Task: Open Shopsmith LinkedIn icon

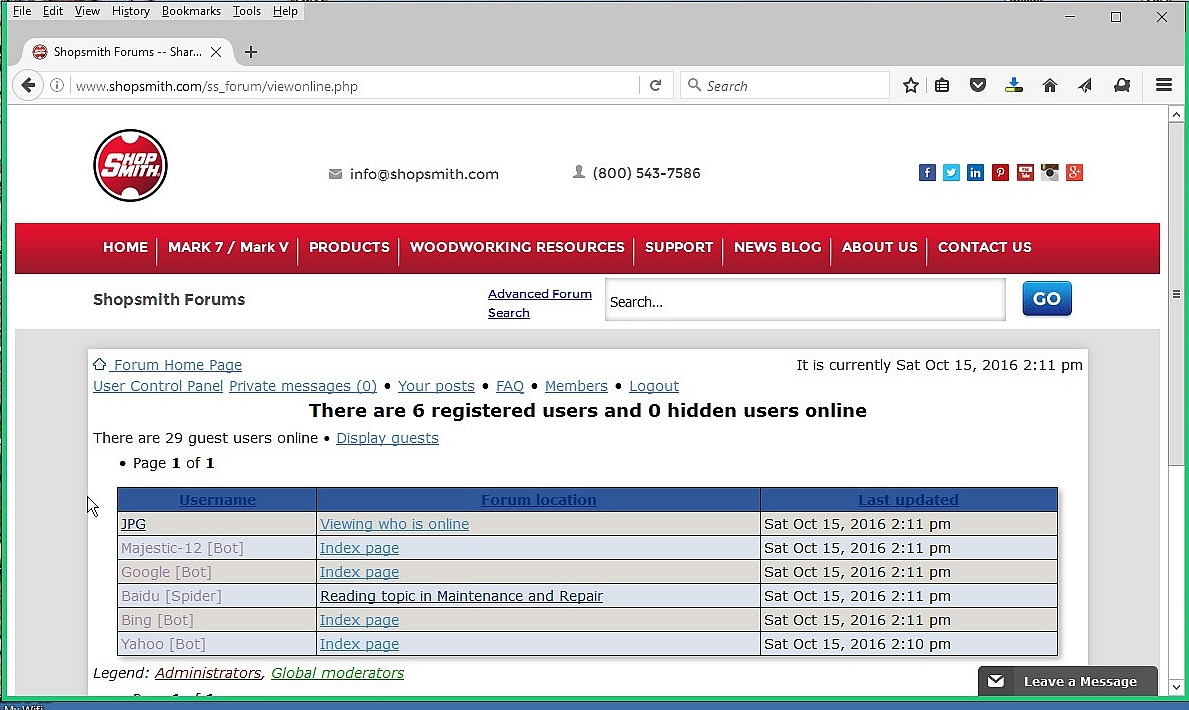Action: click(975, 172)
